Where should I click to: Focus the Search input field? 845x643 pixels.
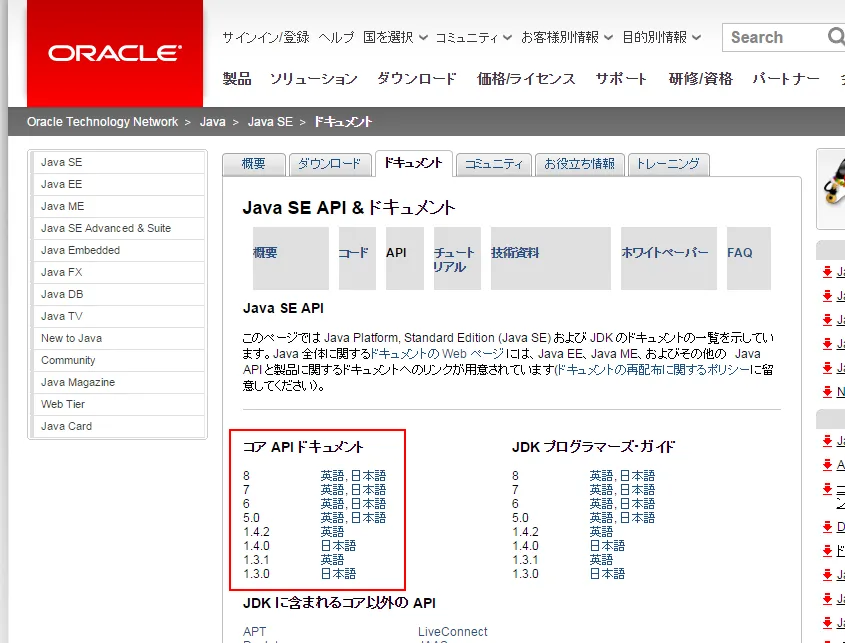click(776, 37)
